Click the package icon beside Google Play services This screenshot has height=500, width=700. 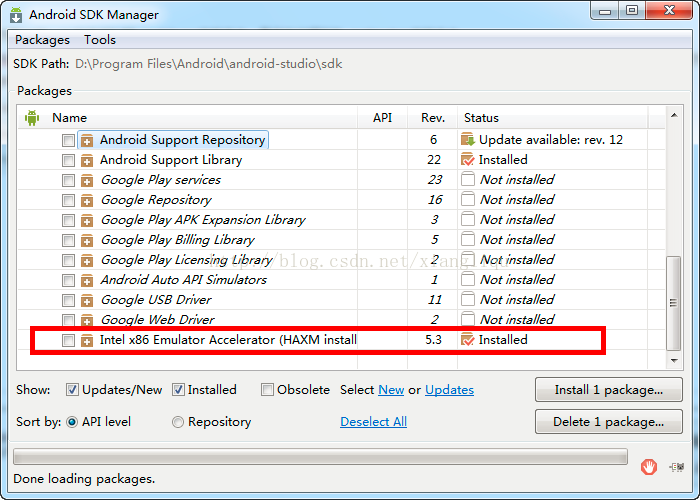tap(87, 180)
